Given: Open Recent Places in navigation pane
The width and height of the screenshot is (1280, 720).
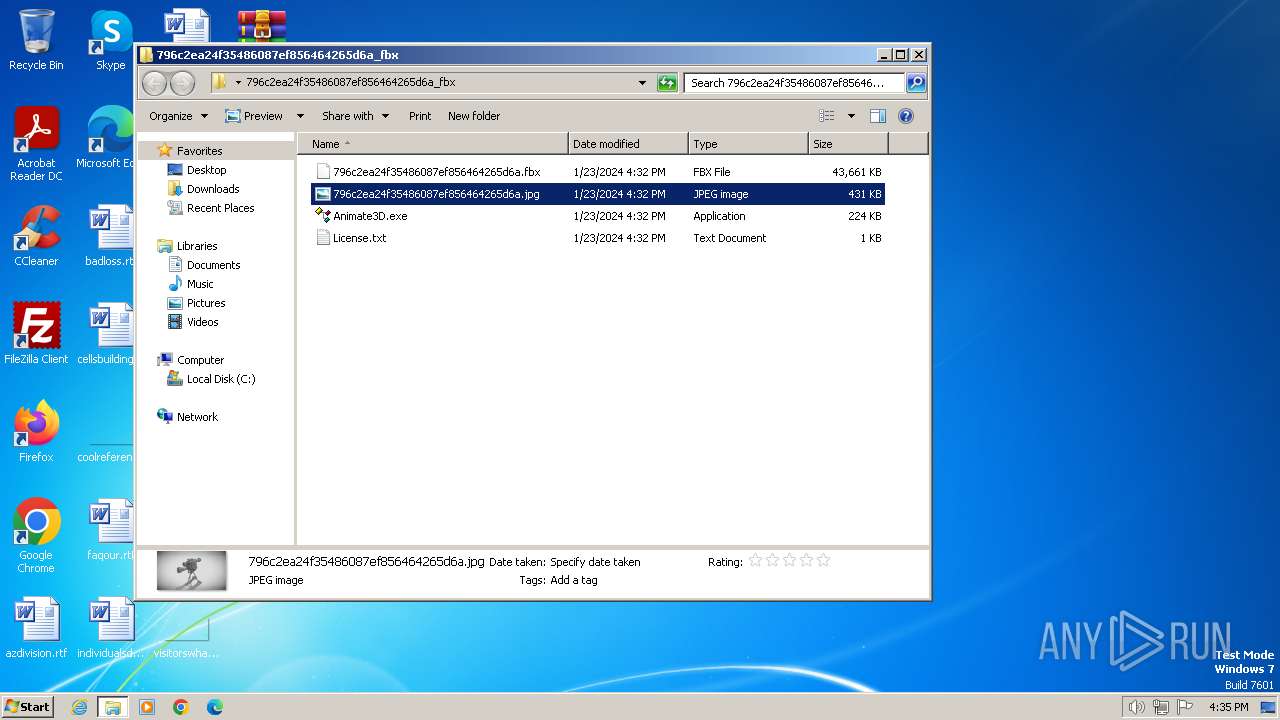Looking at the screenshot, I should (220, 208).
